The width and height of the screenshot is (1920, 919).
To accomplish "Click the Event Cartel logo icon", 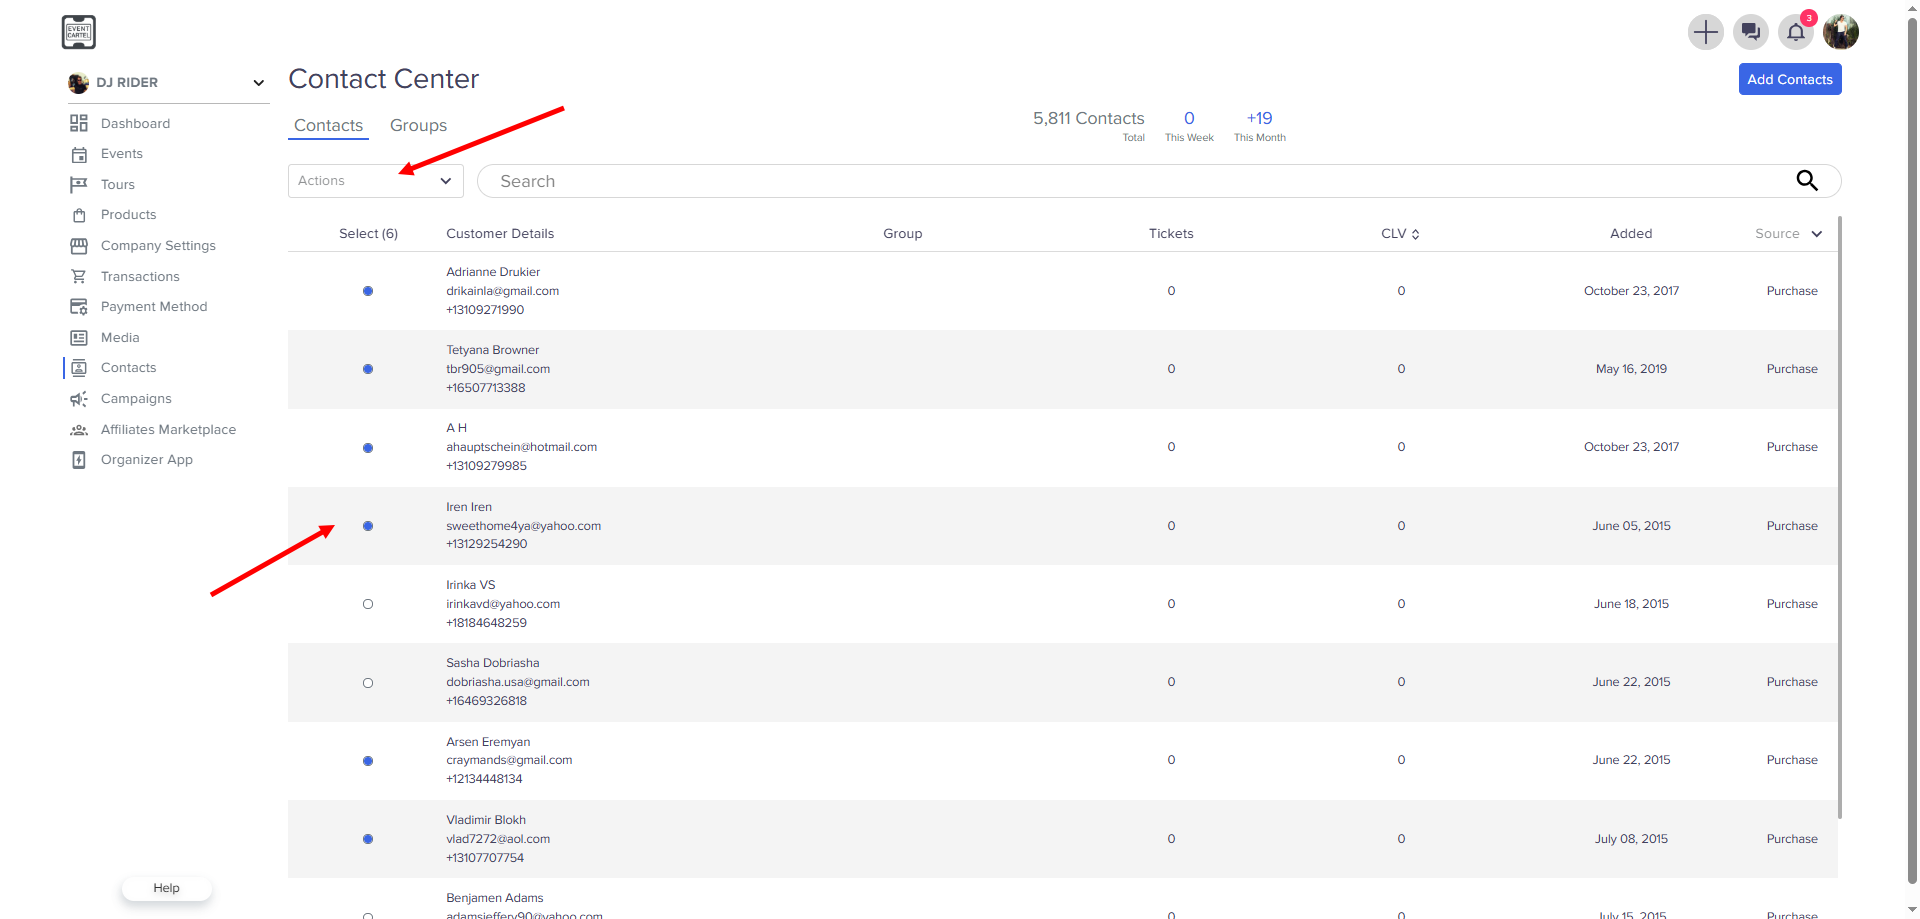I will point(78,32).
